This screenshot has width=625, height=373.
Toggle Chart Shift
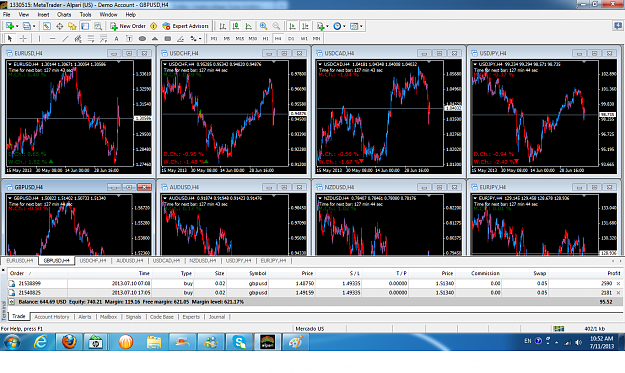point(305,26)
